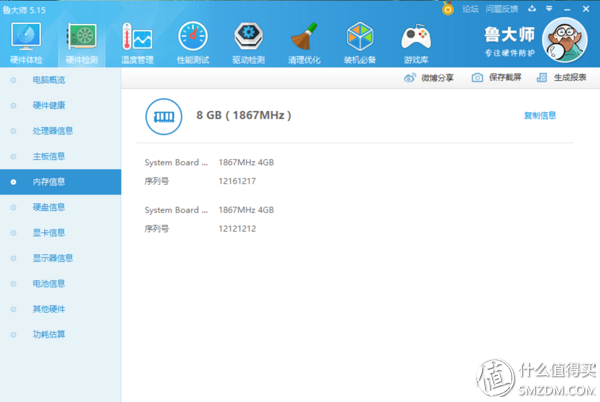The height and width of the screenshot is (402, 600).
Task: Open the dropdown menu arrow in title bar
Action: [x=549, y=9]
